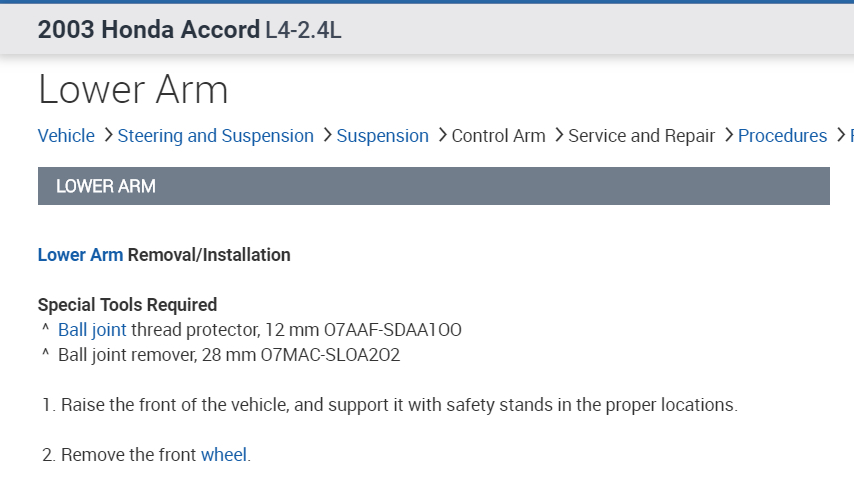
Task: Click the Vehicle breadcrumb link
Action: [66, 136]
